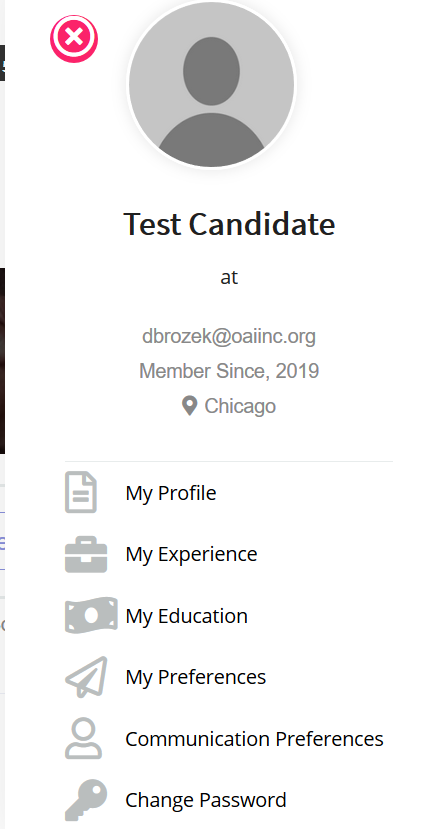Click the "at" text under the name
Viewport: 423px width, 829px height.
tap(229, 277)
